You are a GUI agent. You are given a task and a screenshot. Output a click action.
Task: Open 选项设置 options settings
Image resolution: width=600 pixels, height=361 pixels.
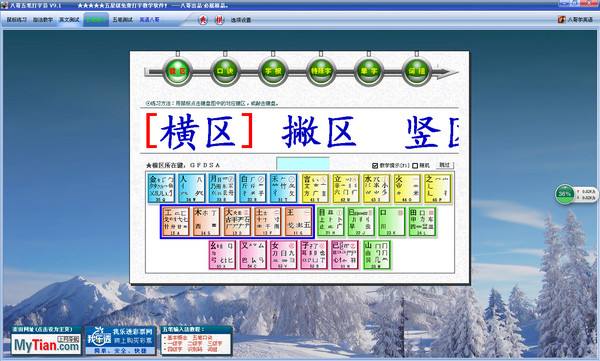pyautogui.click(x=241, y=20)
